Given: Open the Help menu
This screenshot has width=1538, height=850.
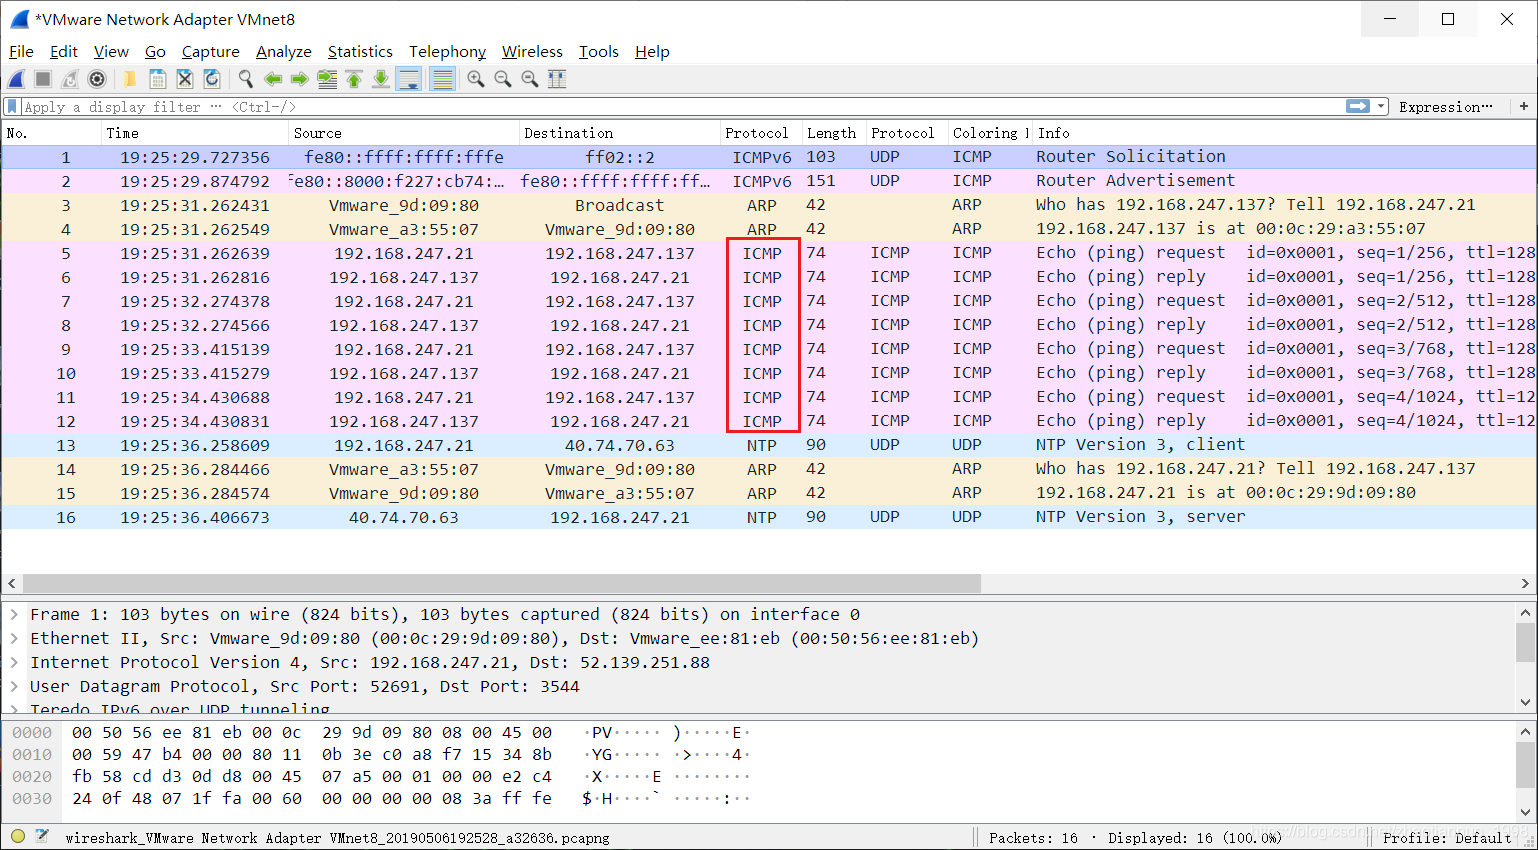Looking at the screenshot, I should coord(652,52).
